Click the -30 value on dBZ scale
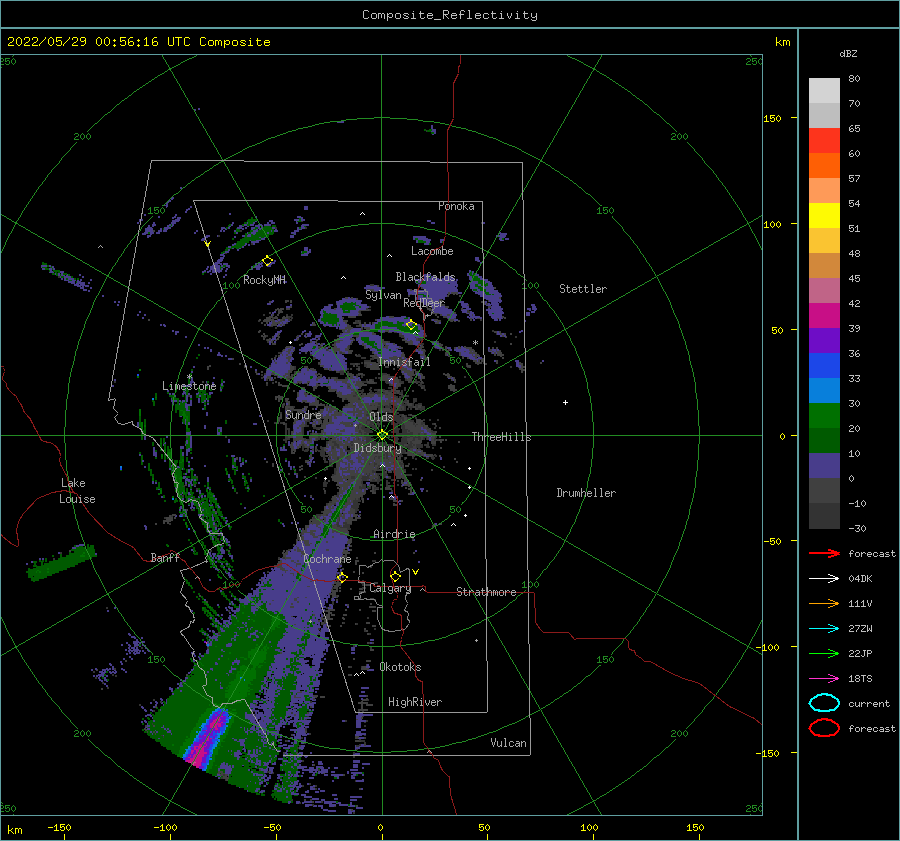900x841 pixels. pos(858,528)
